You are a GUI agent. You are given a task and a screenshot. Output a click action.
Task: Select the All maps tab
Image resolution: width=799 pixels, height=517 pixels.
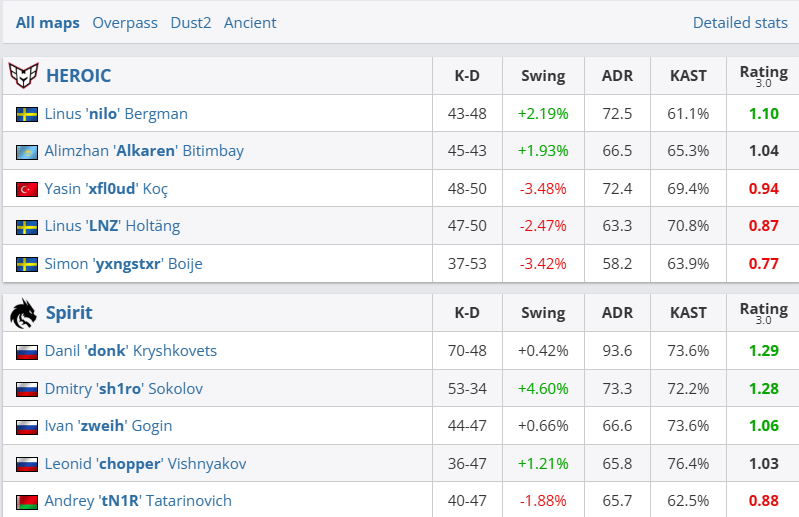[48, 22]
